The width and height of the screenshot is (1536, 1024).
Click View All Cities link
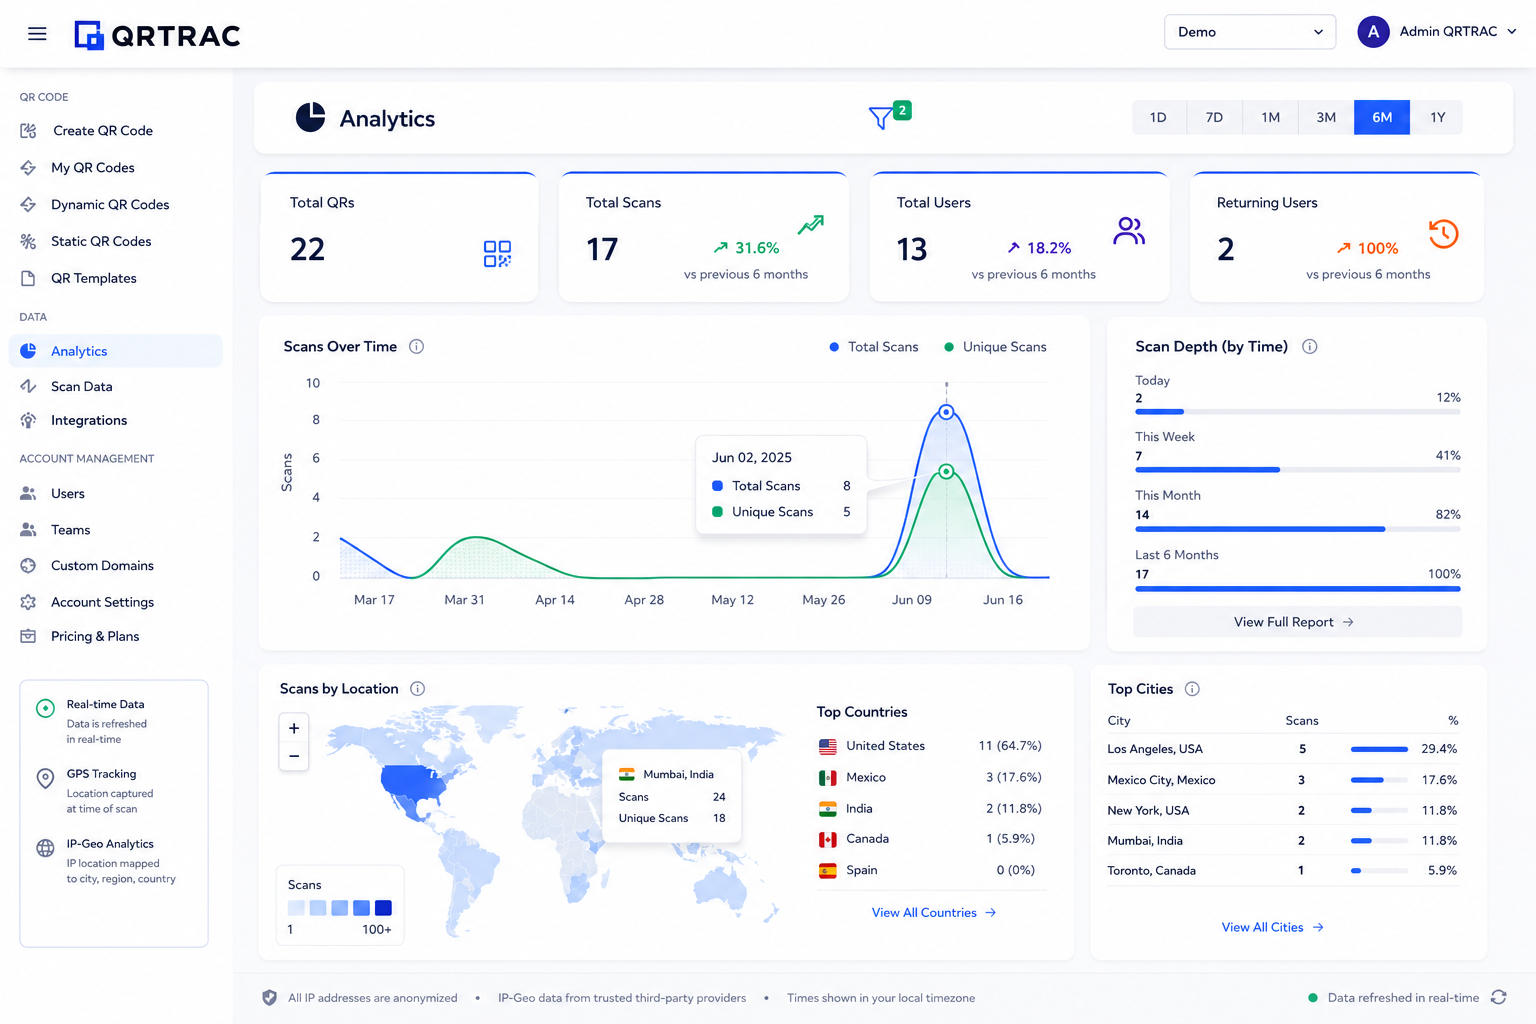(x=1272, y=928)
